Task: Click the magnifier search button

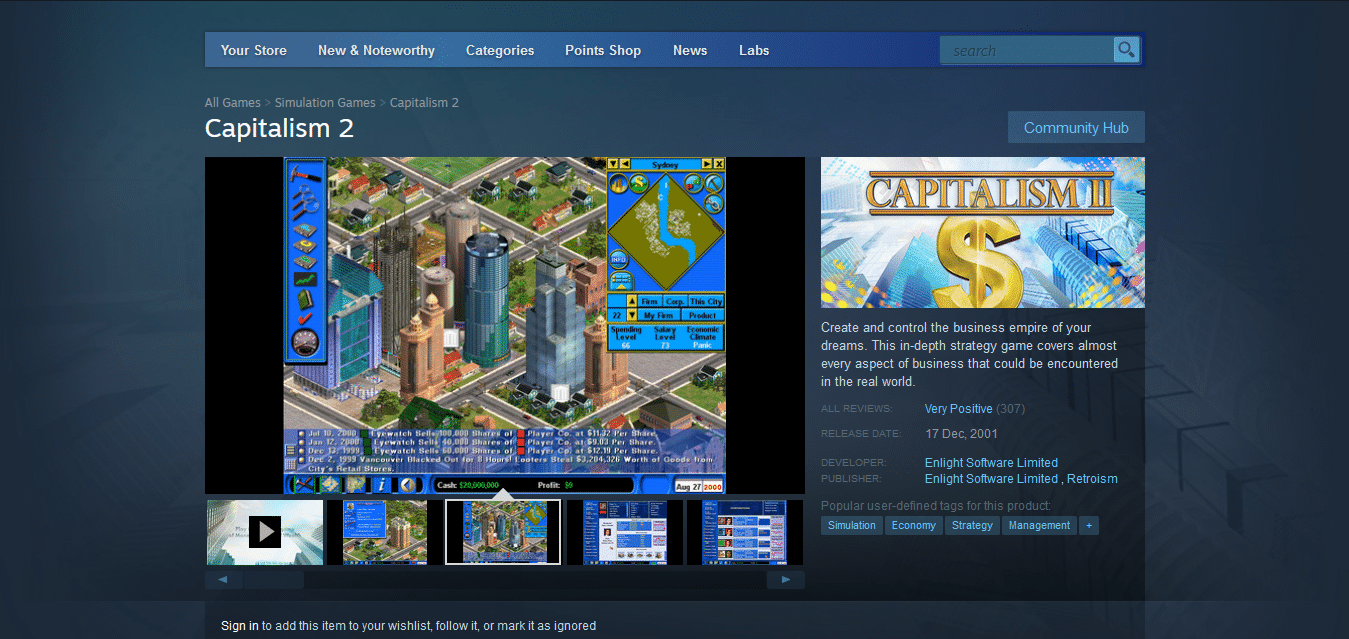Action: [x=1126, y=50]
